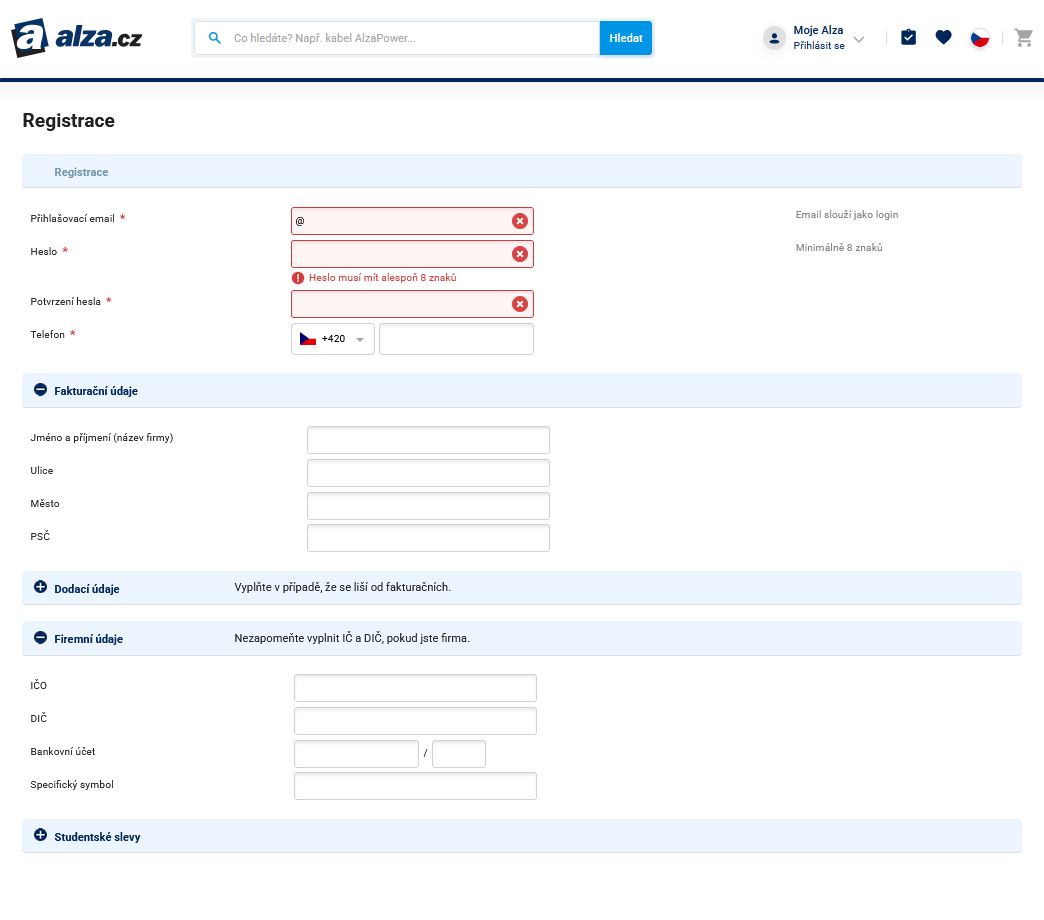Clear the Potvrzení hesla field
Screen dimensions: 1044x920
pos(519,303)
